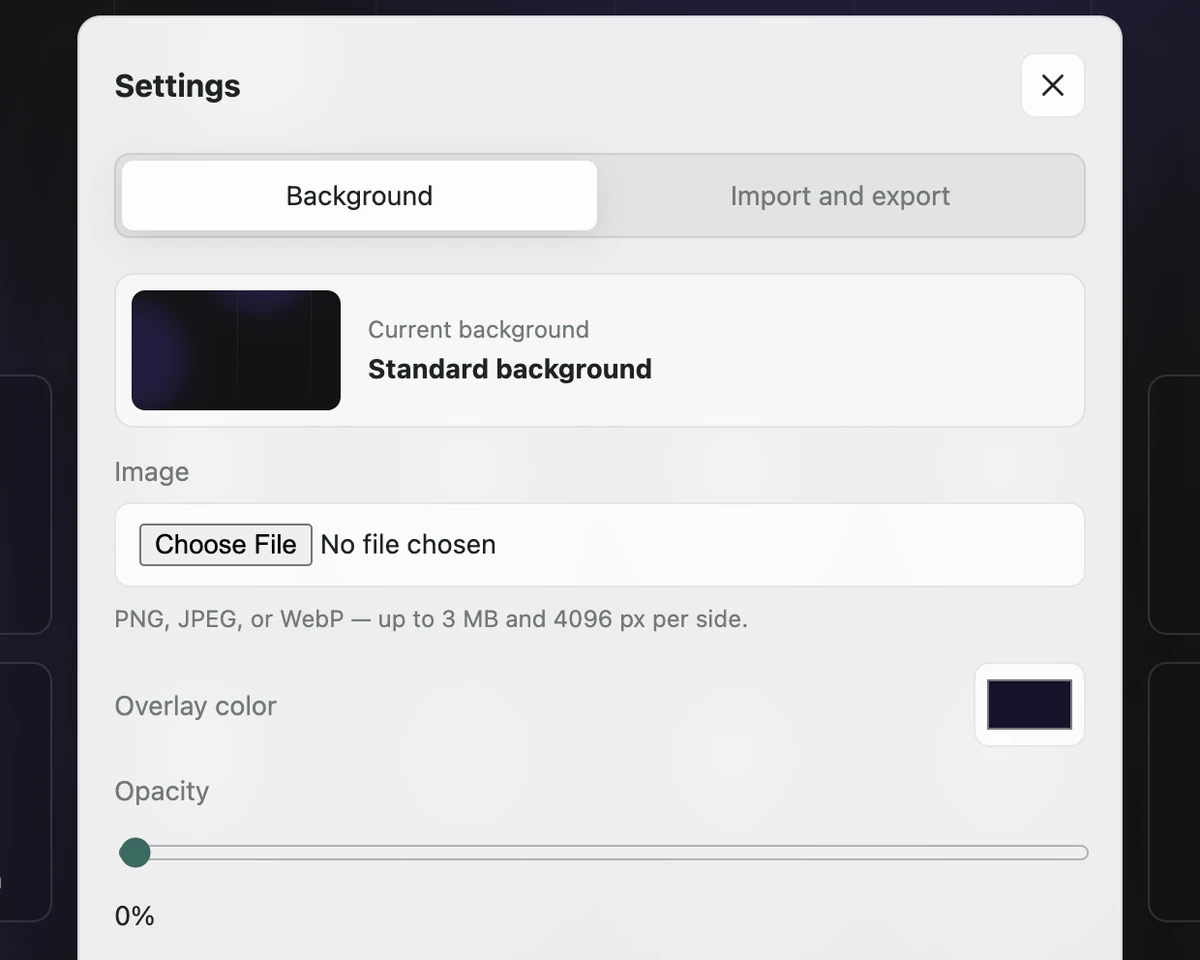Screen dimensions: 1200x960
Task: Click the 'No file chosen' text
Action: pos(408,544)
